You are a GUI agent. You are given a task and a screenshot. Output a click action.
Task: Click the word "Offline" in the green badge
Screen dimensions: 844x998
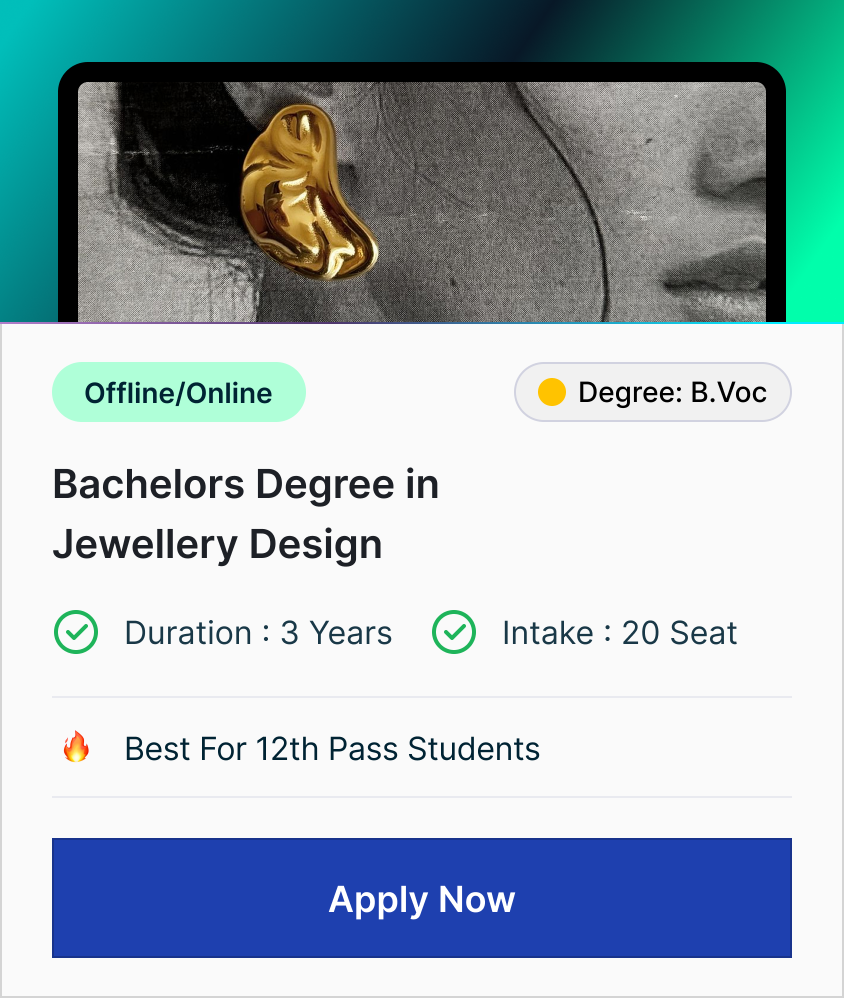coord(127,393)
